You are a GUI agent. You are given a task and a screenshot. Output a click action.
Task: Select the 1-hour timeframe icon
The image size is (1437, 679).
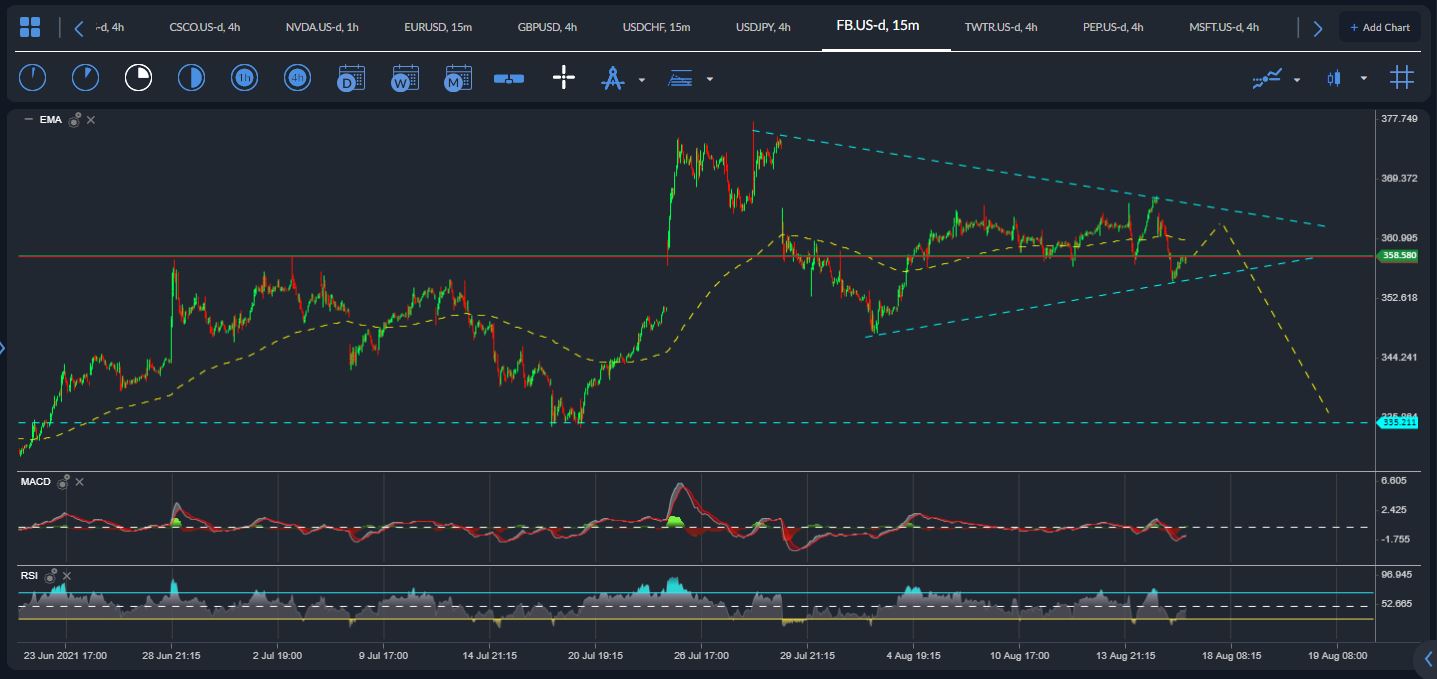pos(244,77)
